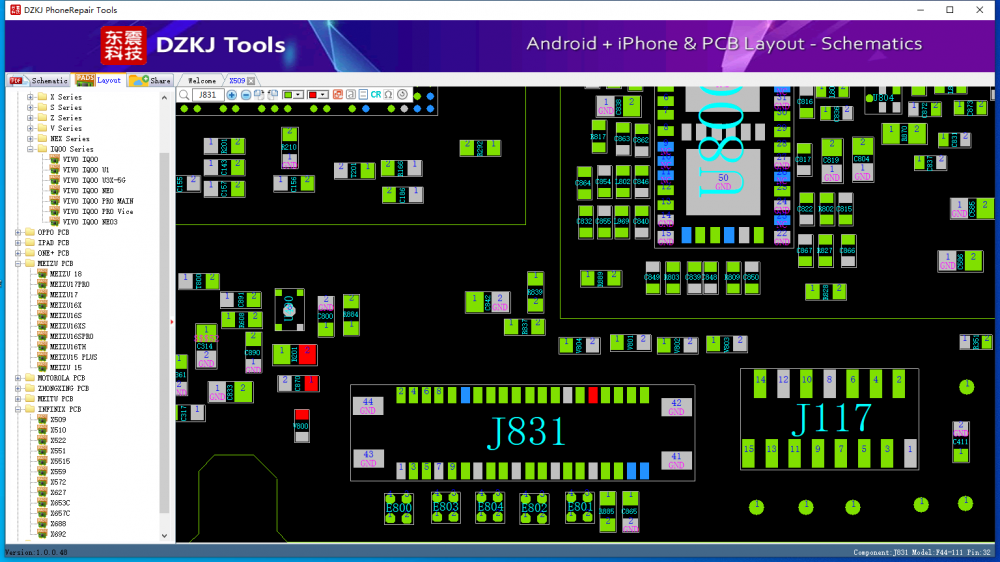Expand the OPPO PCB folder
Viewport: 1000px width, 562px height.
(18, 232)
